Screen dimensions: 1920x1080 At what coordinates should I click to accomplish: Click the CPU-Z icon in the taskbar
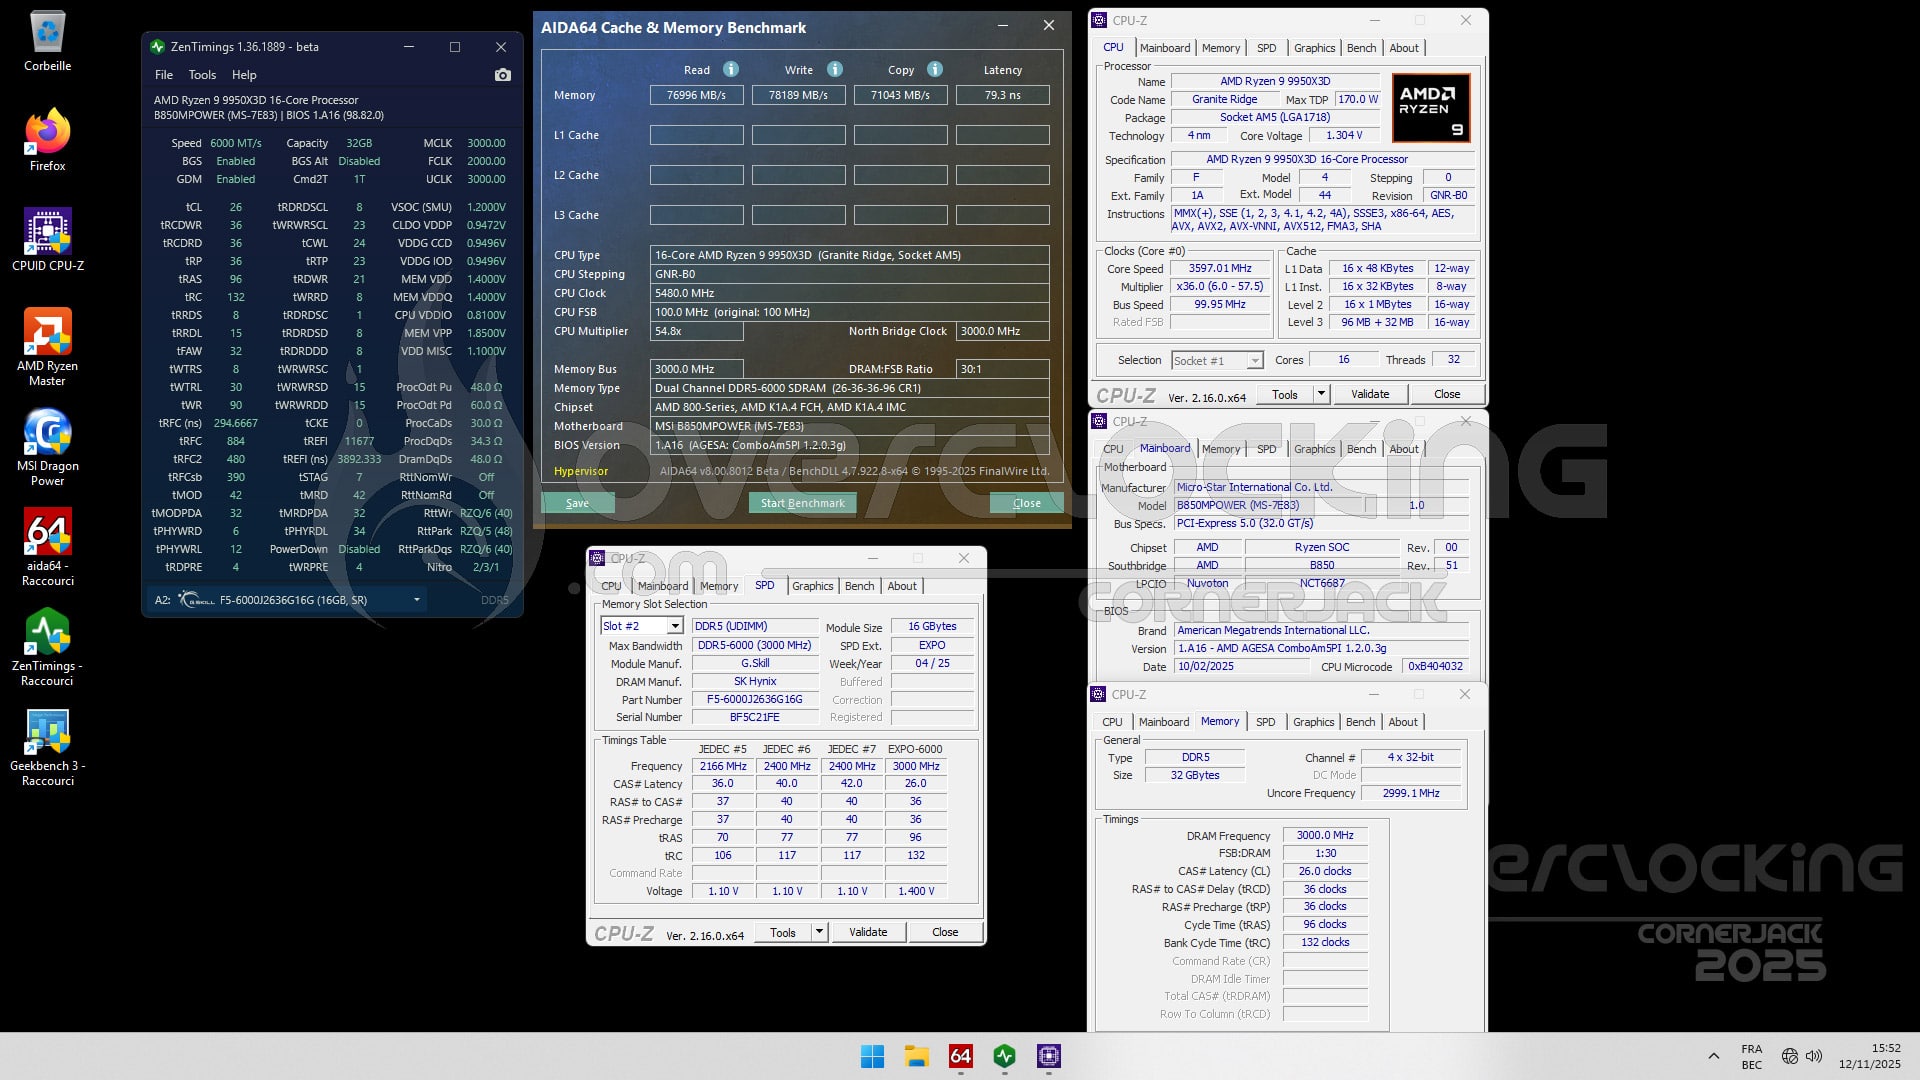(x=1048, y=1056)
